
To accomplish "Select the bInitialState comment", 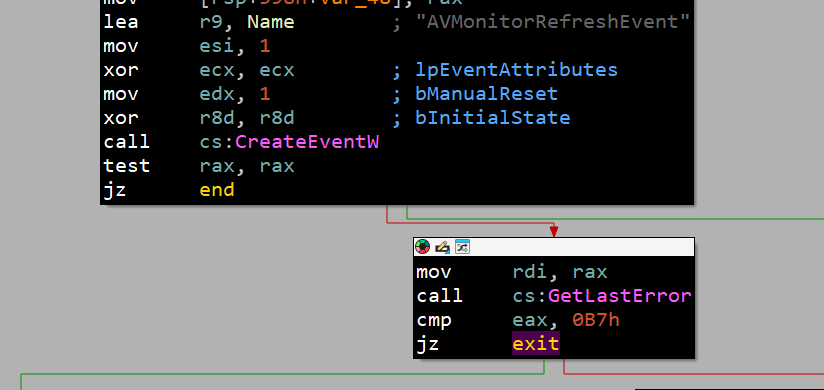I will click(493, 118).
